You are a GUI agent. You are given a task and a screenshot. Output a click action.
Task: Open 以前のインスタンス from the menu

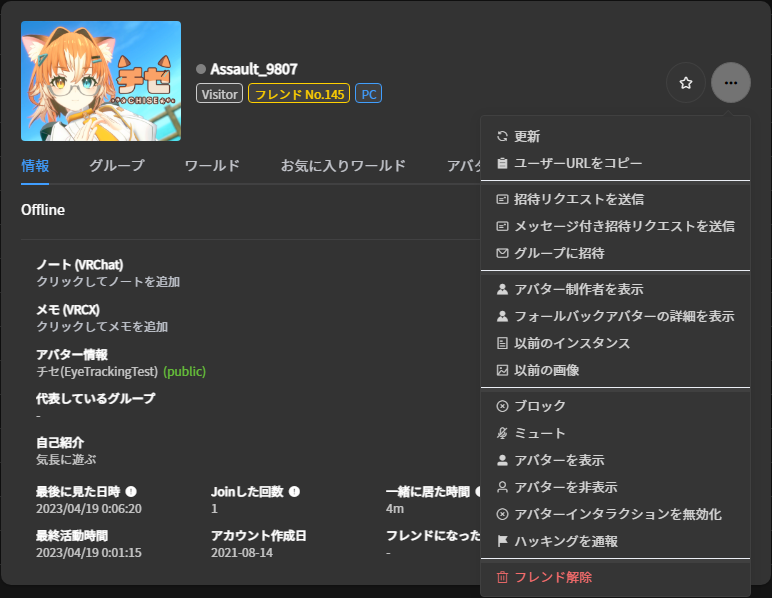572,343
